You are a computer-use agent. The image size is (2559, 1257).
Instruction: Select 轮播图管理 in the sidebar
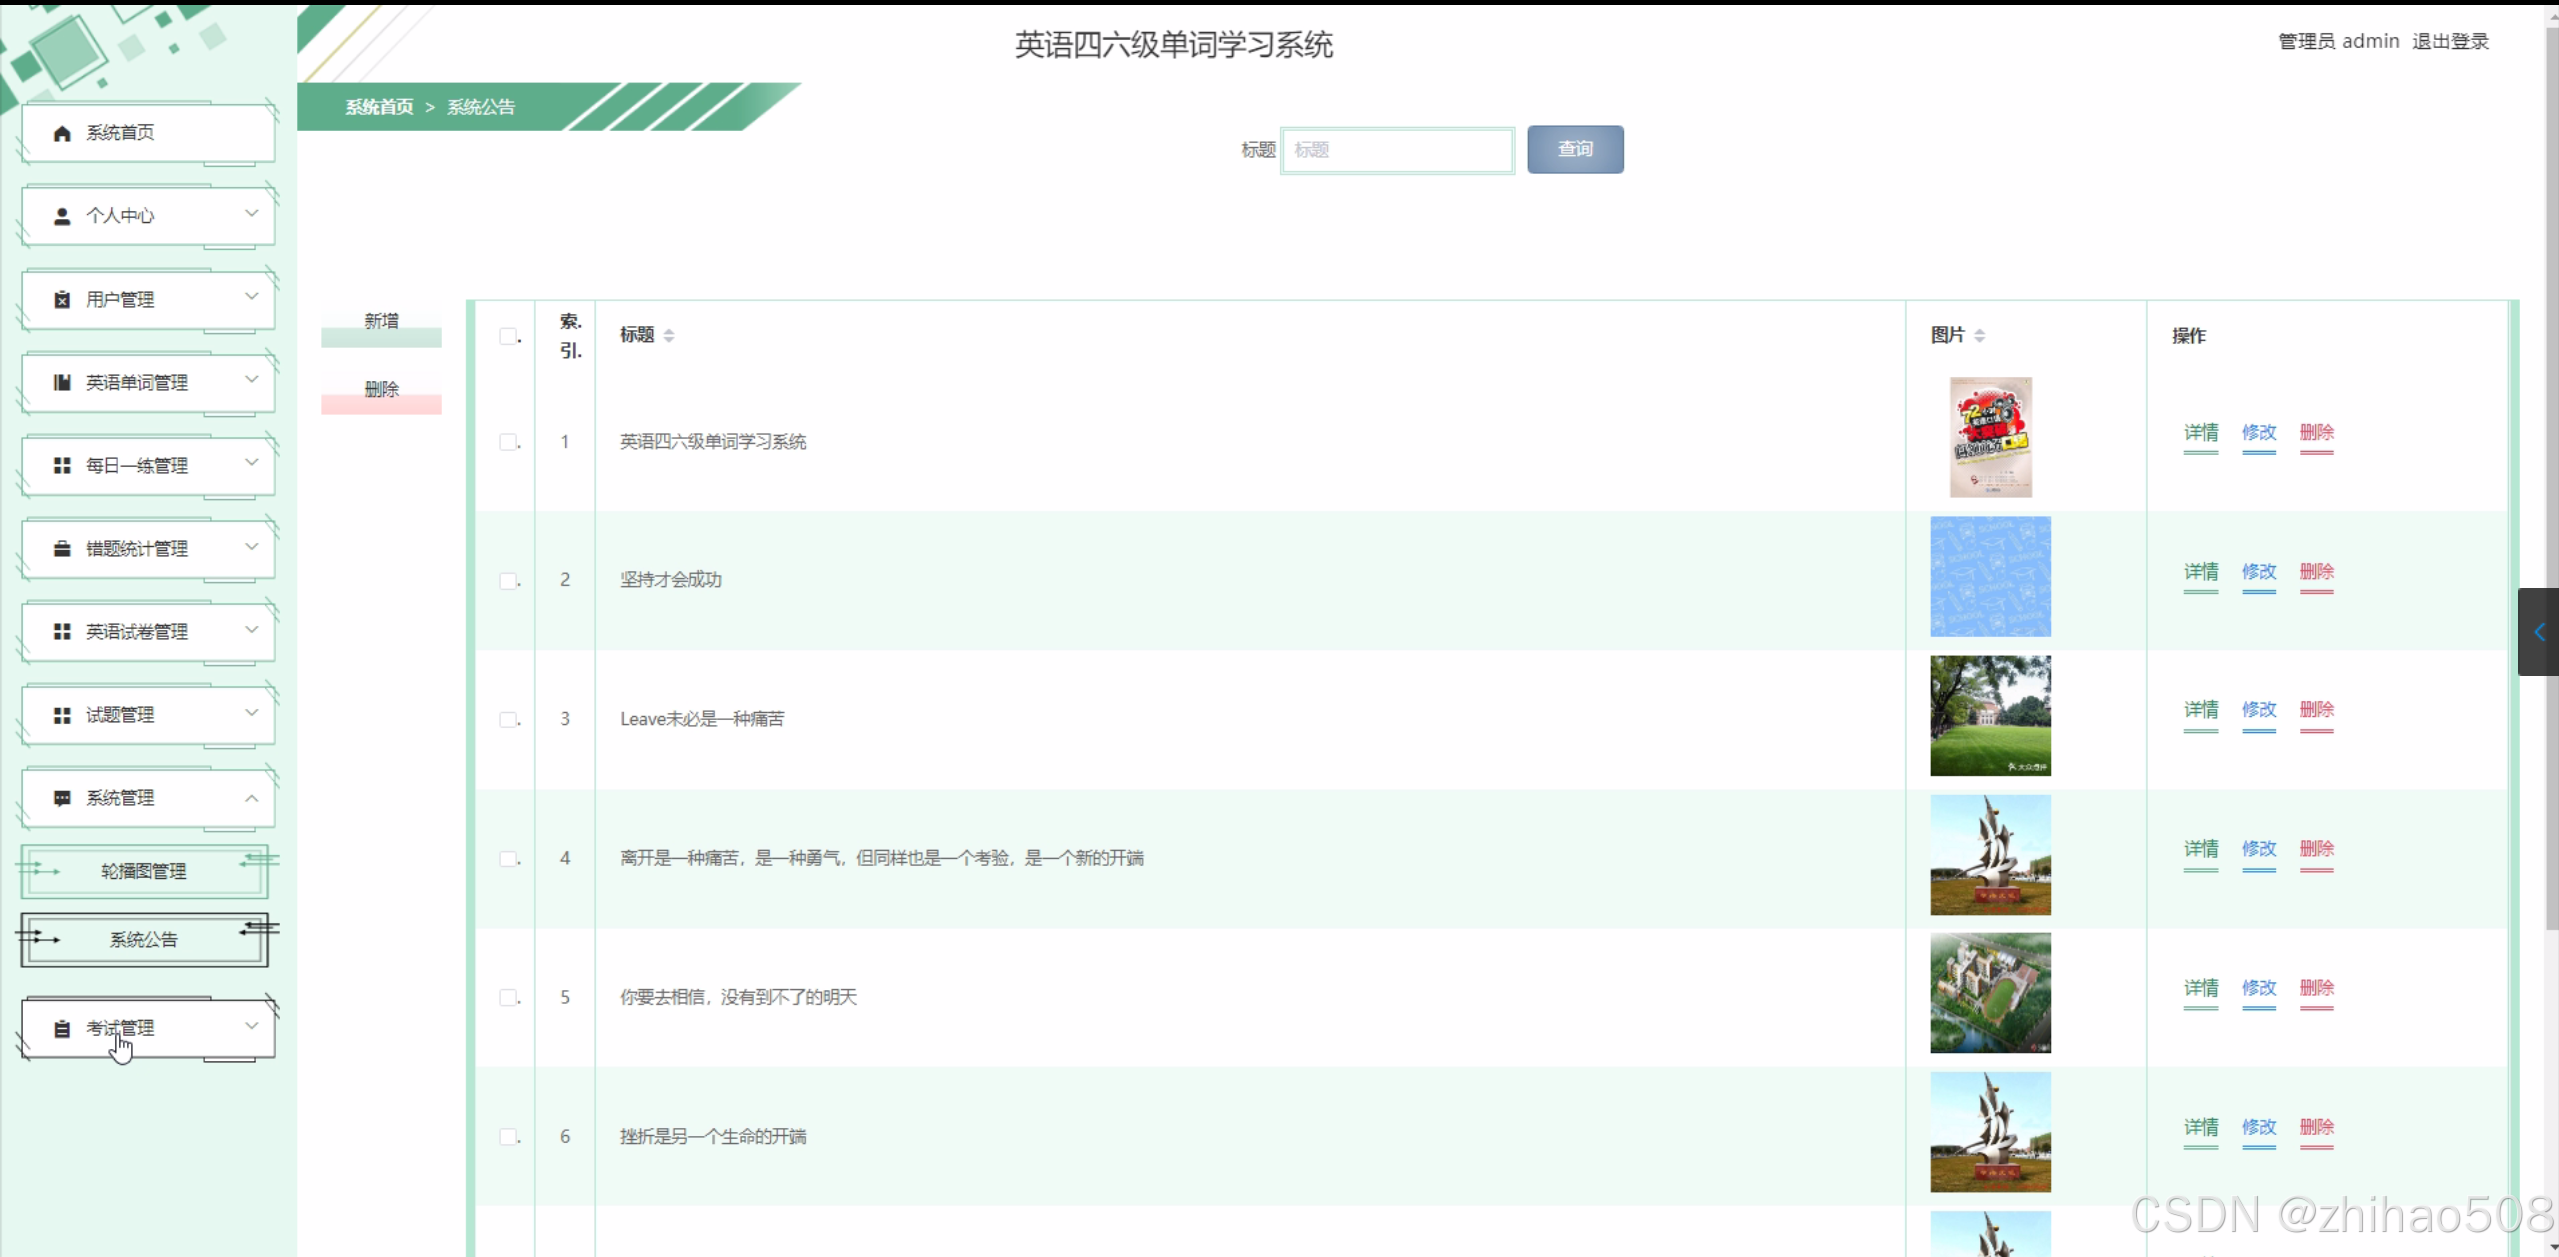coord(141,870)
